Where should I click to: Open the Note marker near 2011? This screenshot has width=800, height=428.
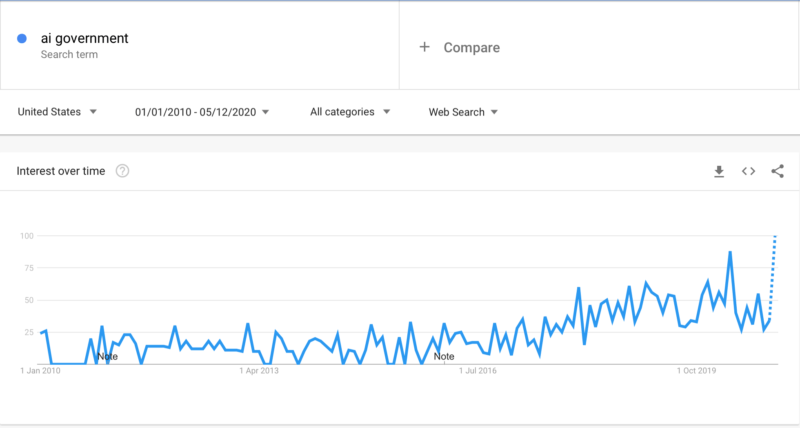point(107,357)
